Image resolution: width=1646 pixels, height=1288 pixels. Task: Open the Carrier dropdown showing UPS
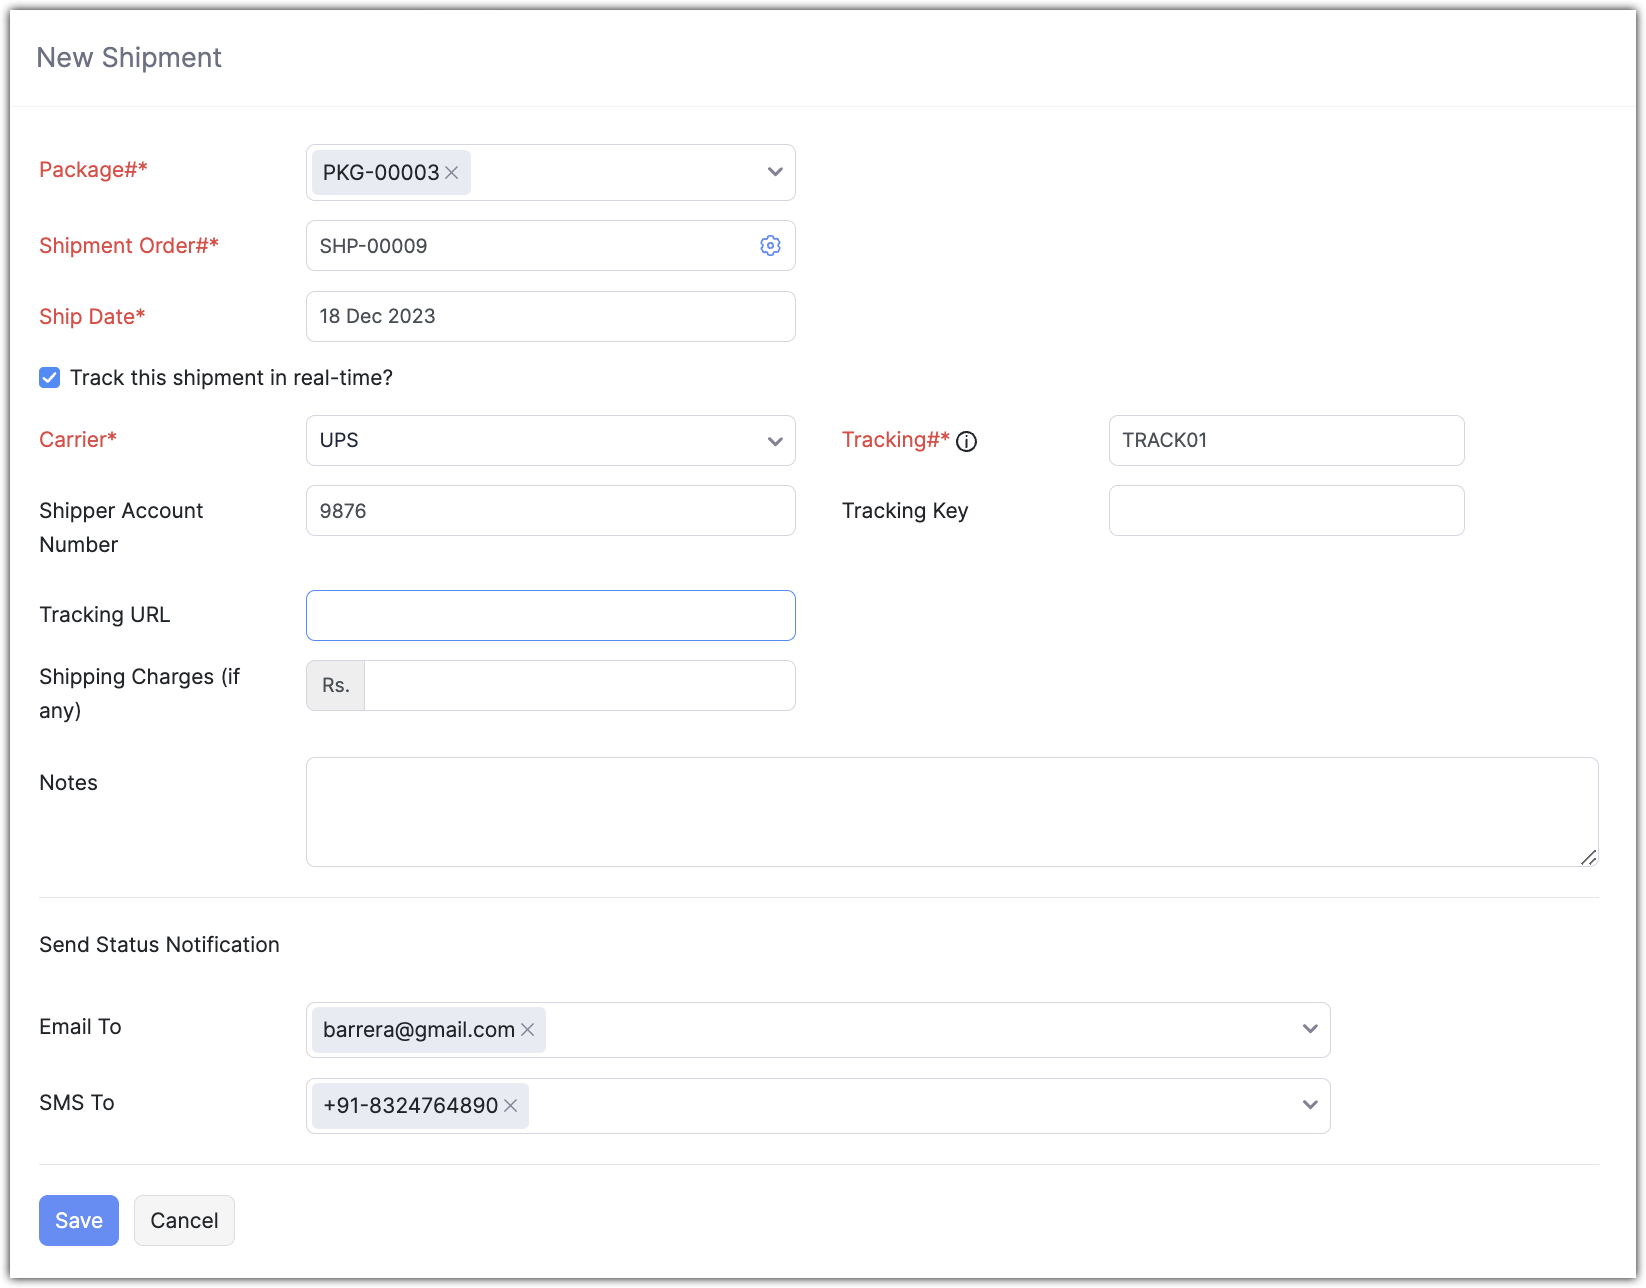point(774,441)
